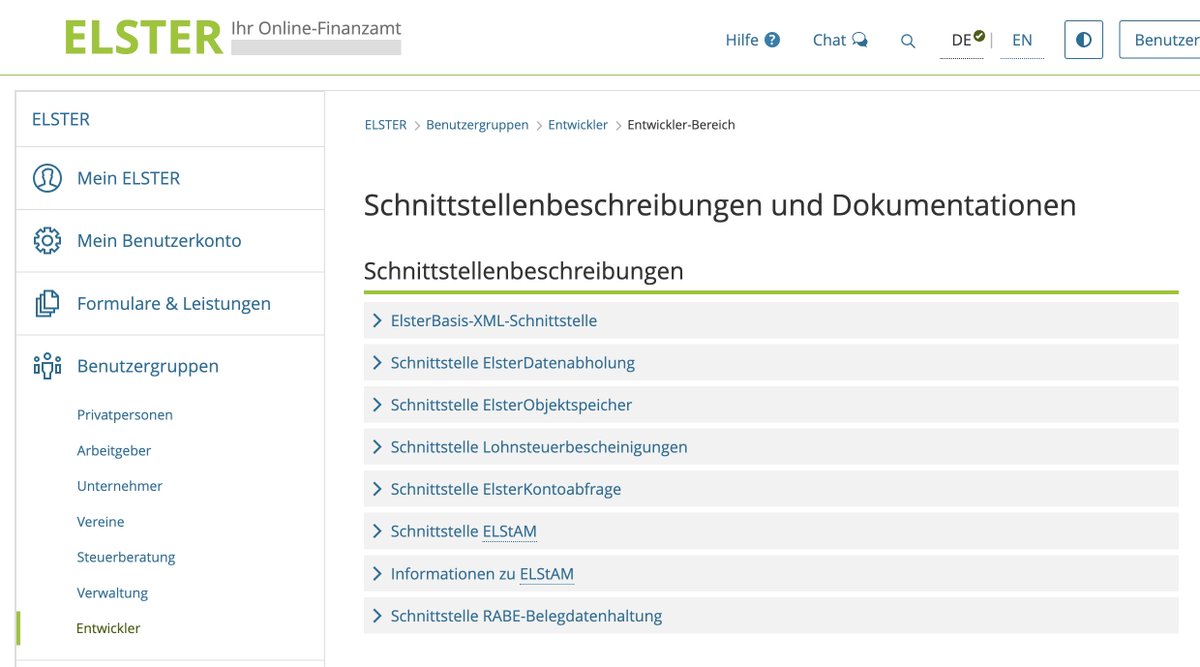Expand Schnittstelle ElsterObjektspeicher section

point(771,405)
